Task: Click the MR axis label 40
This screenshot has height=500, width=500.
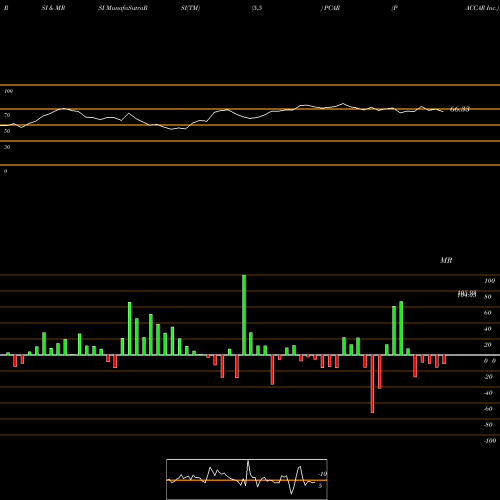Action: [x=488, y=329]
